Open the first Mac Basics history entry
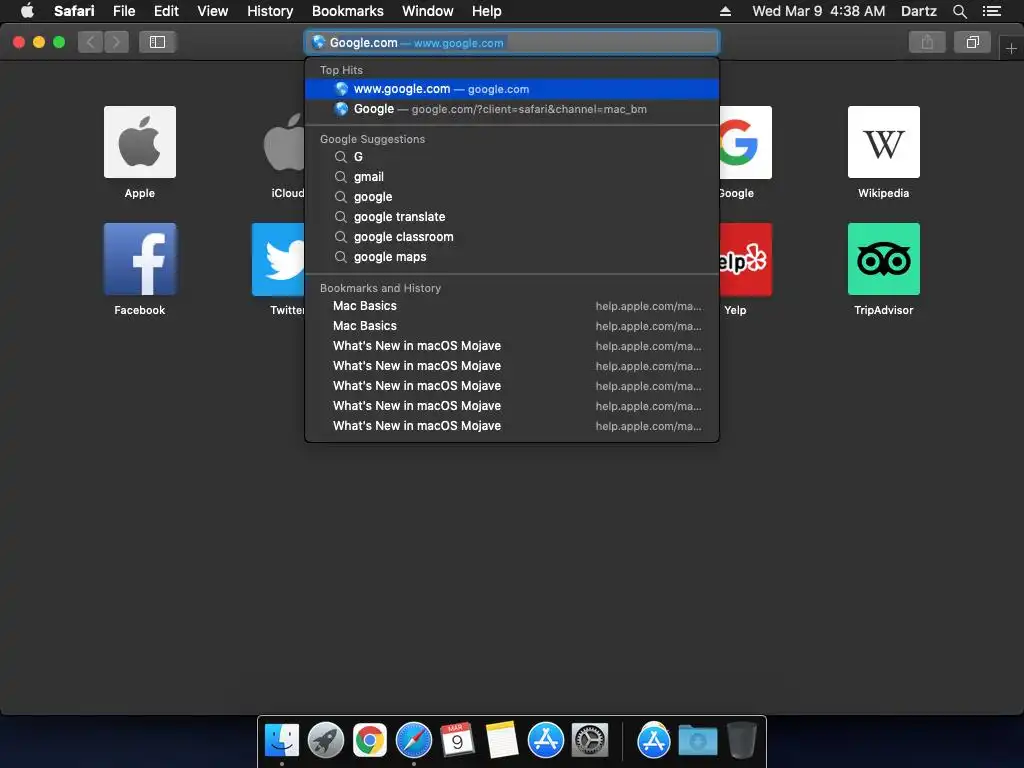Viewport: 1024px width, 768px height. 511,306
